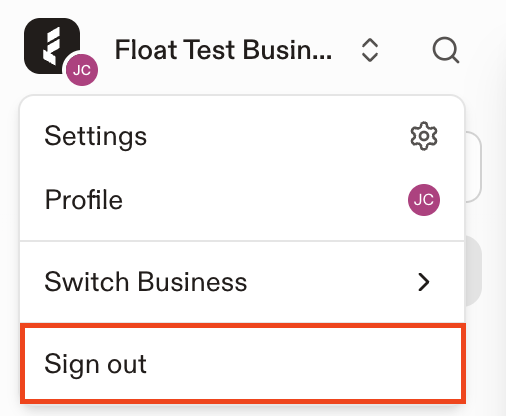Click the JC badge on the Float logo

(82, 70)
